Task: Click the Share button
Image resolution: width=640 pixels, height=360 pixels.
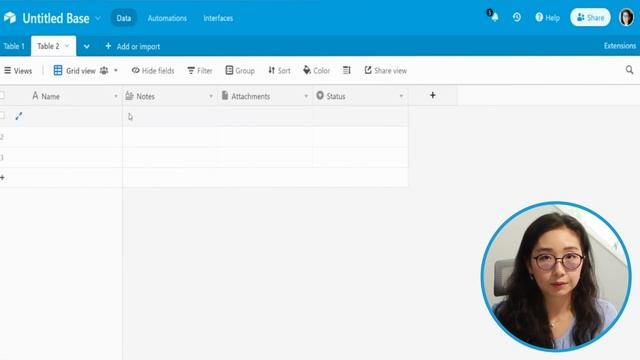Action: pos(590,18)
